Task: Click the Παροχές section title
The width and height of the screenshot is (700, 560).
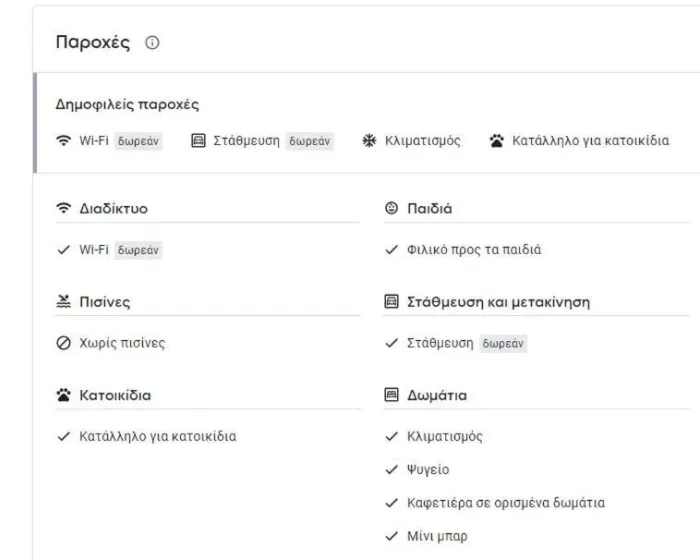Action: coord(92,43)
